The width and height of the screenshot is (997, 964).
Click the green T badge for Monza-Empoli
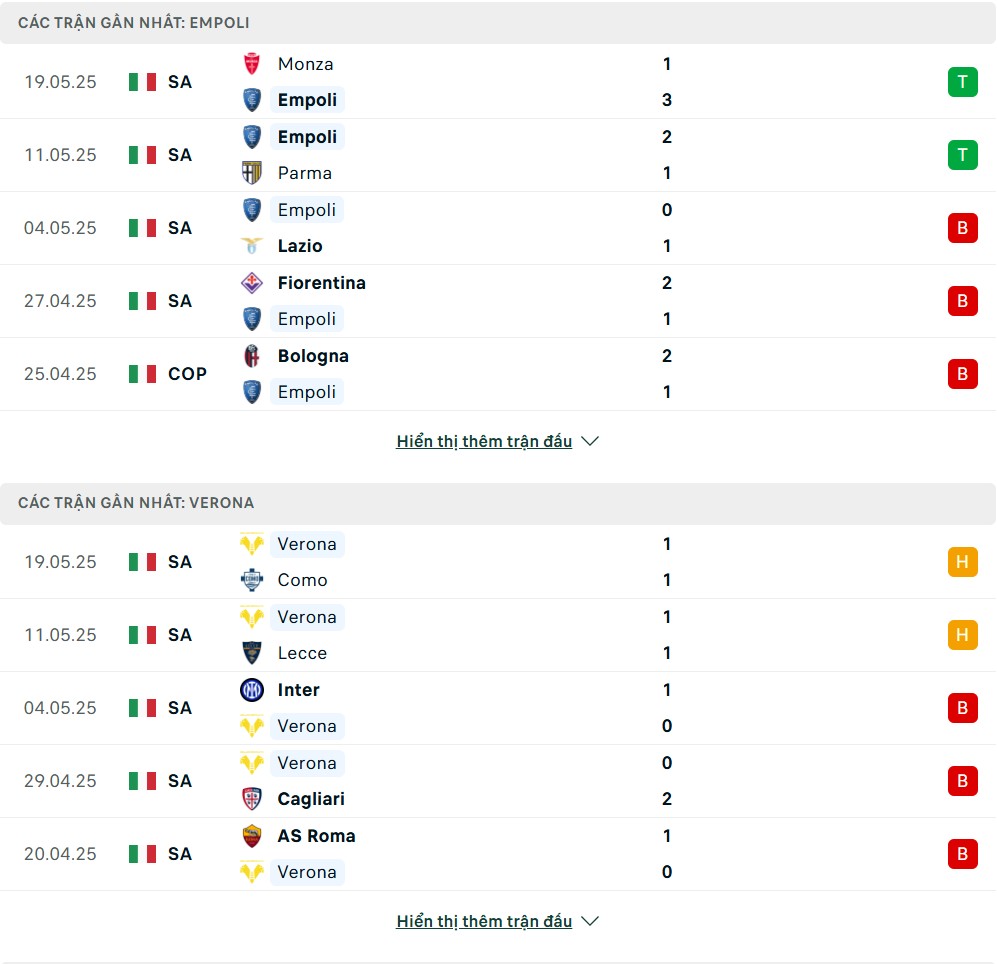coord(962,82)
